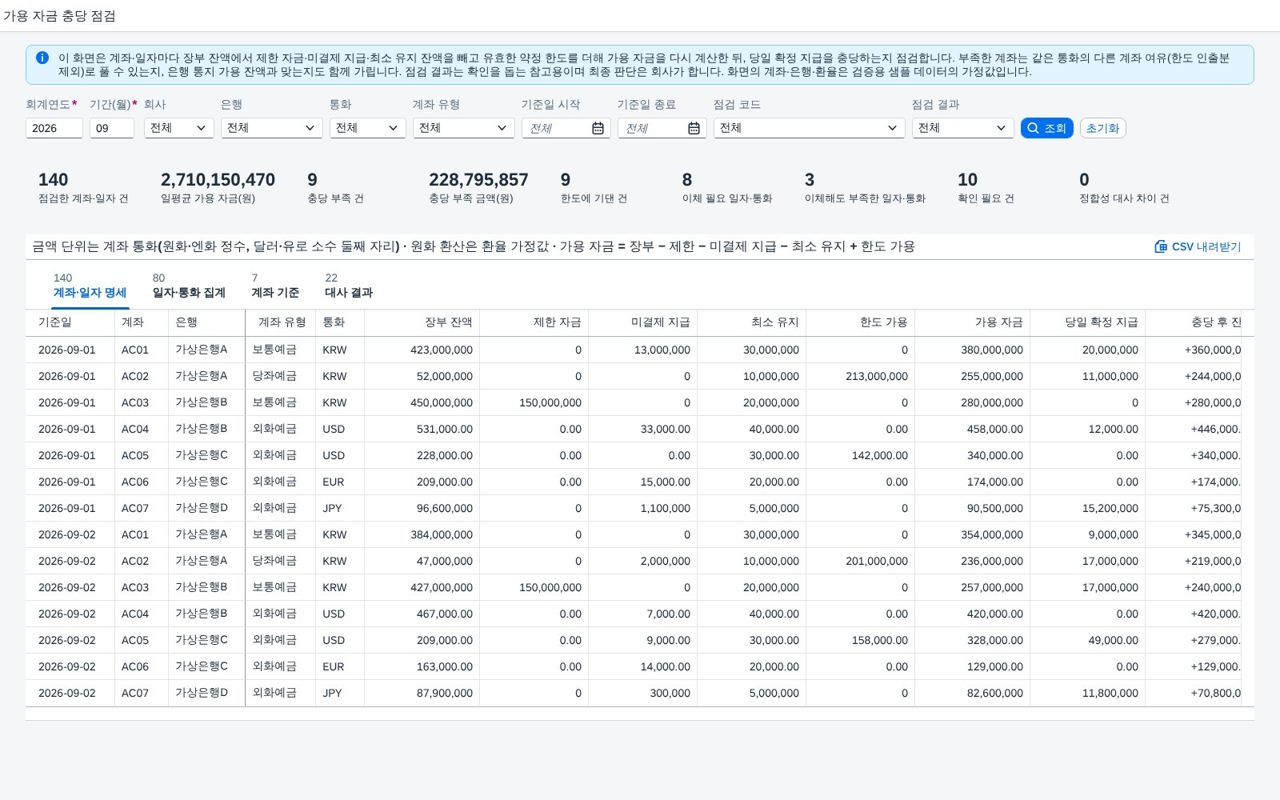1280x800 pixels.
Task: Click the 한도 가용 column header
Action: pos(861,323)
